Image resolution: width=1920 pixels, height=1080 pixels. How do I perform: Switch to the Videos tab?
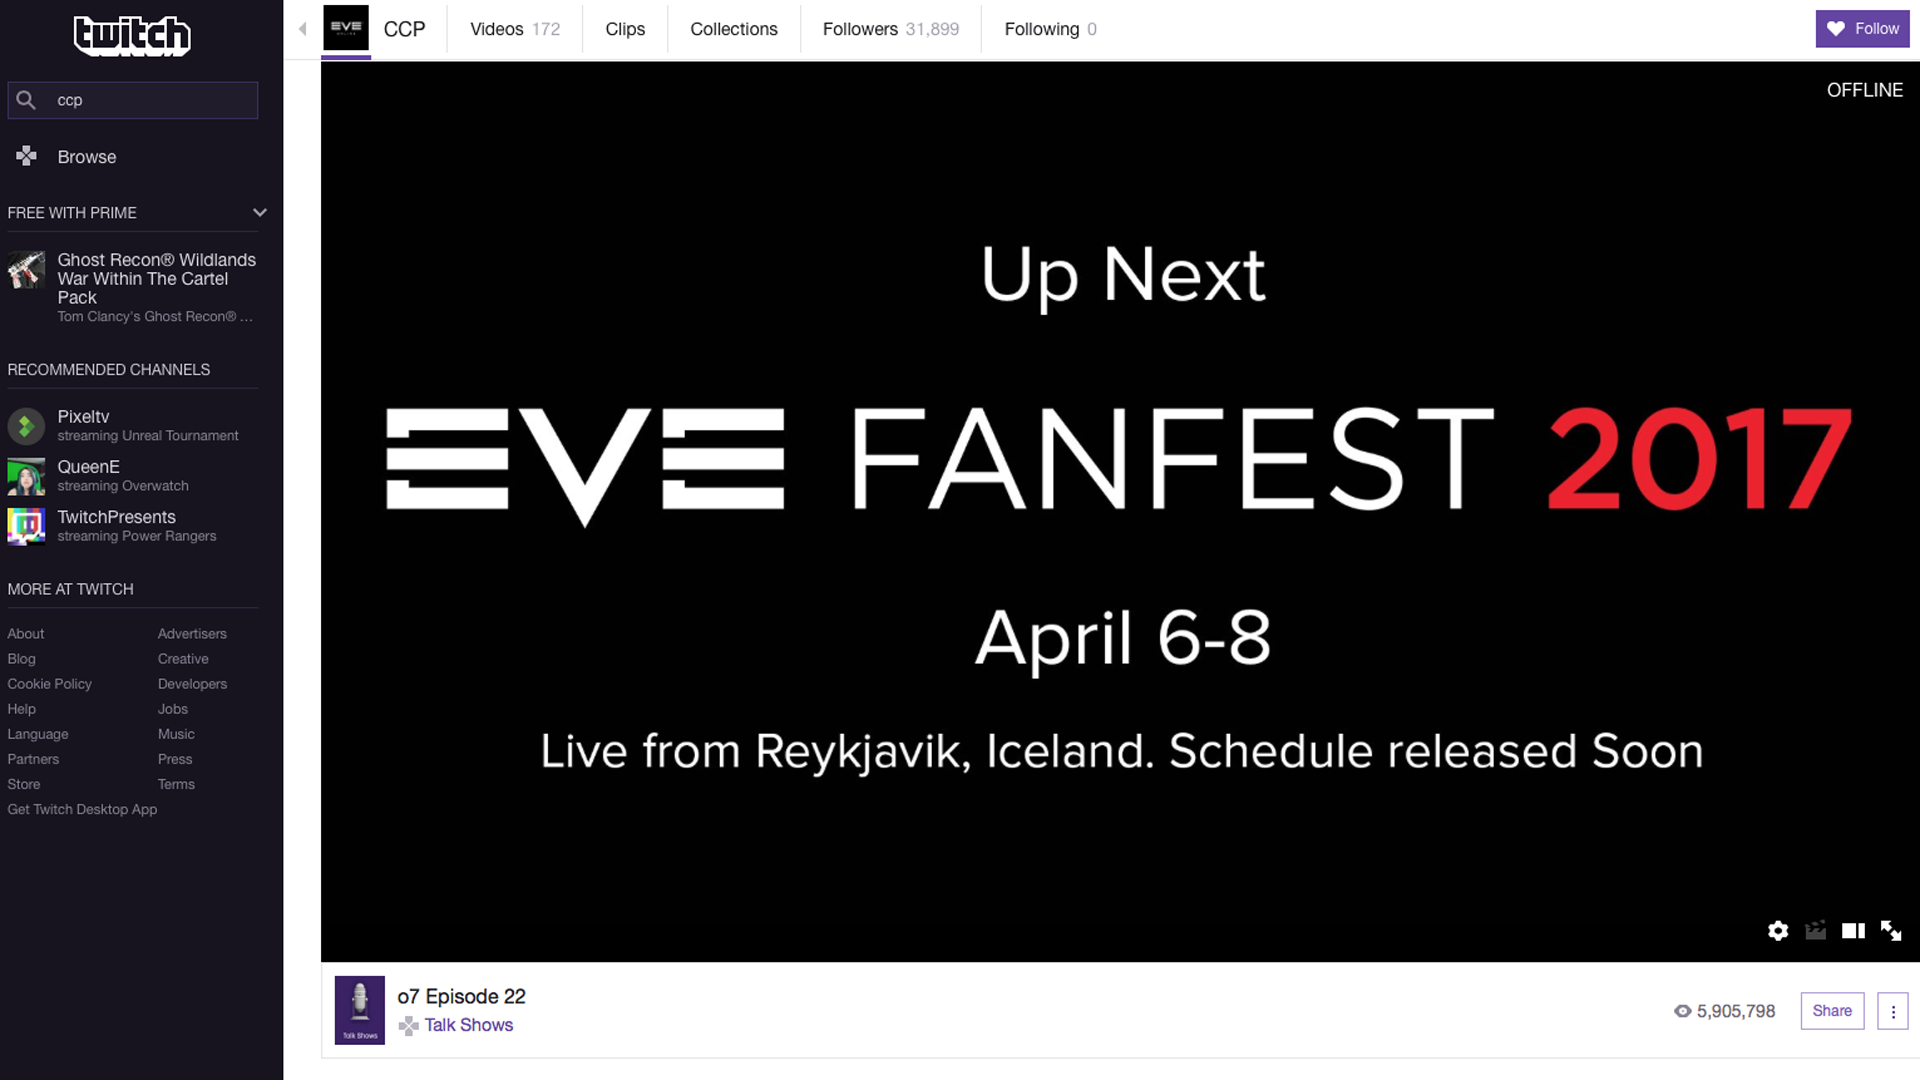coord(515,29)
